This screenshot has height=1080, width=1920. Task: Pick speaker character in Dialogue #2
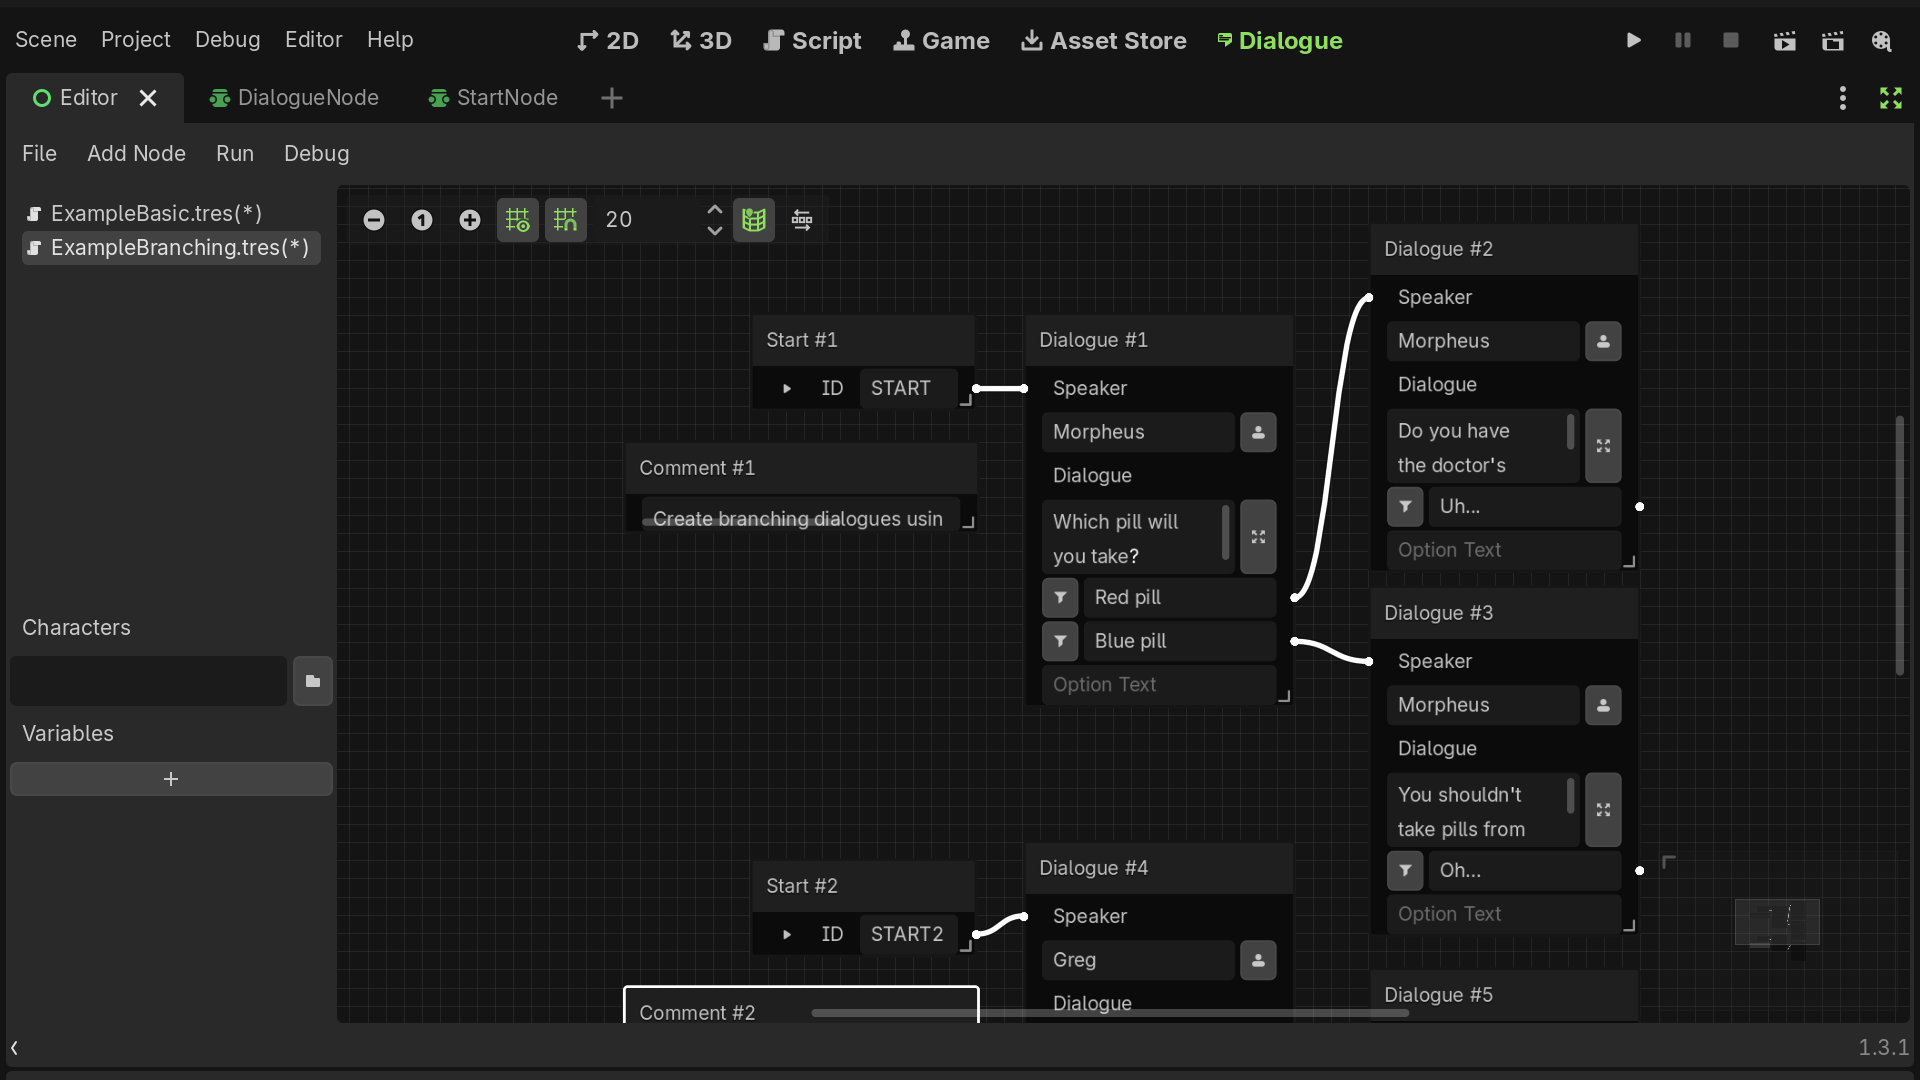click(1603, 341)
